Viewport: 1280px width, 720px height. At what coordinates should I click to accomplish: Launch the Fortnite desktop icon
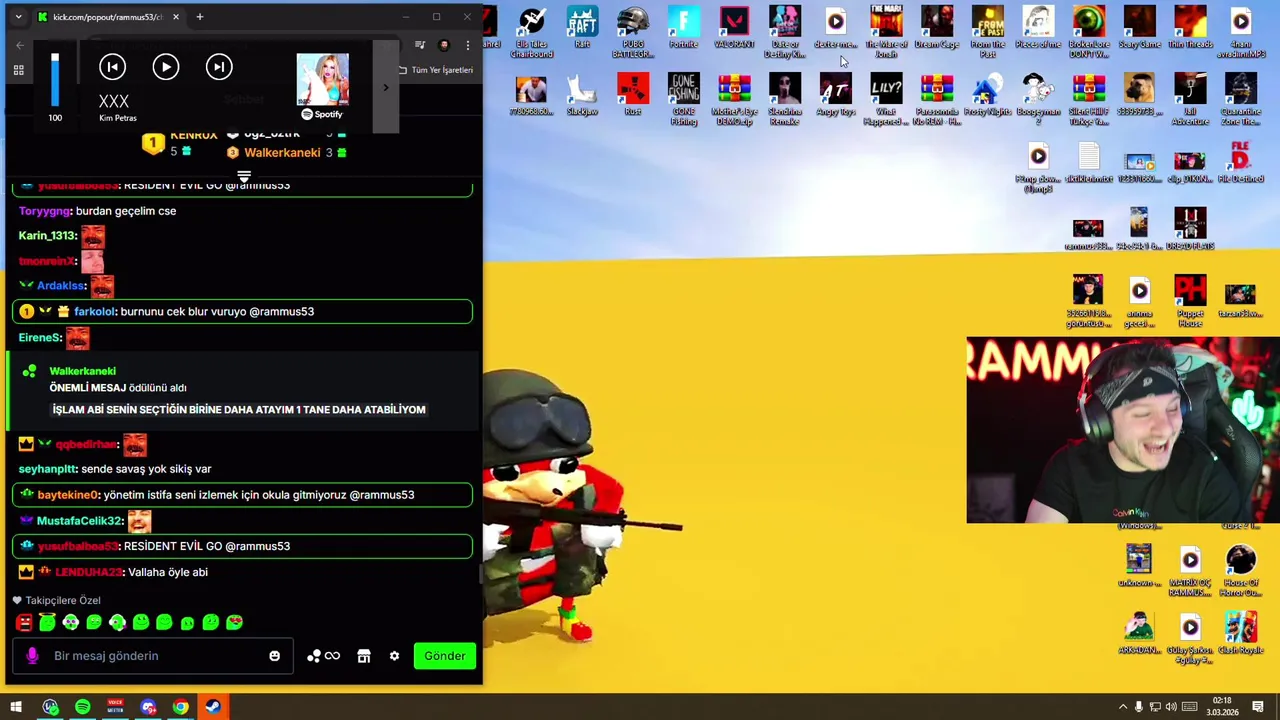pyautogui.click(x=684, y=28)
